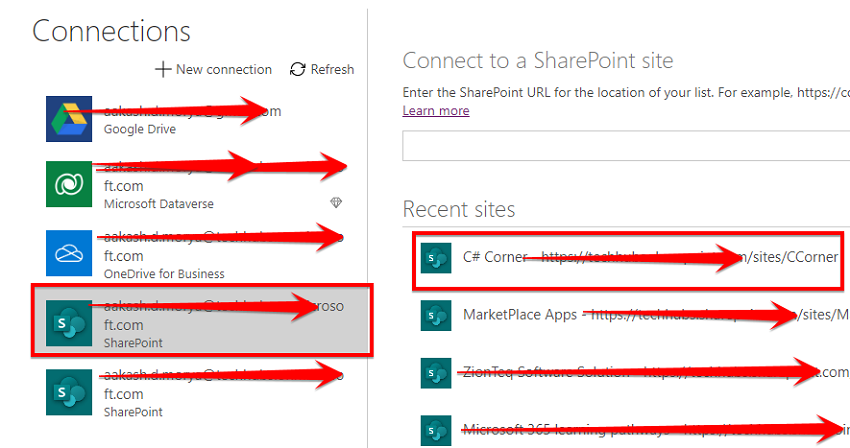Viewport: 850px width, 448px height.
Task: Click the Refresh label
Action: pyautogui.click(x=332, y=69)
